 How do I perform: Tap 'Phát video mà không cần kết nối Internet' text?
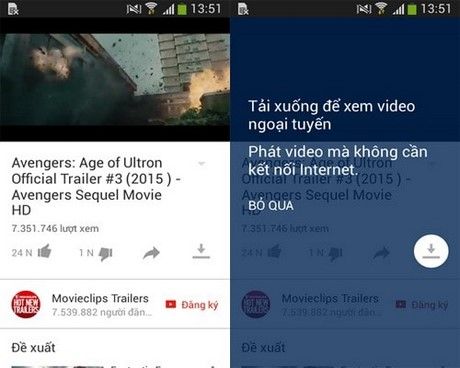click(x=338, y=161)
